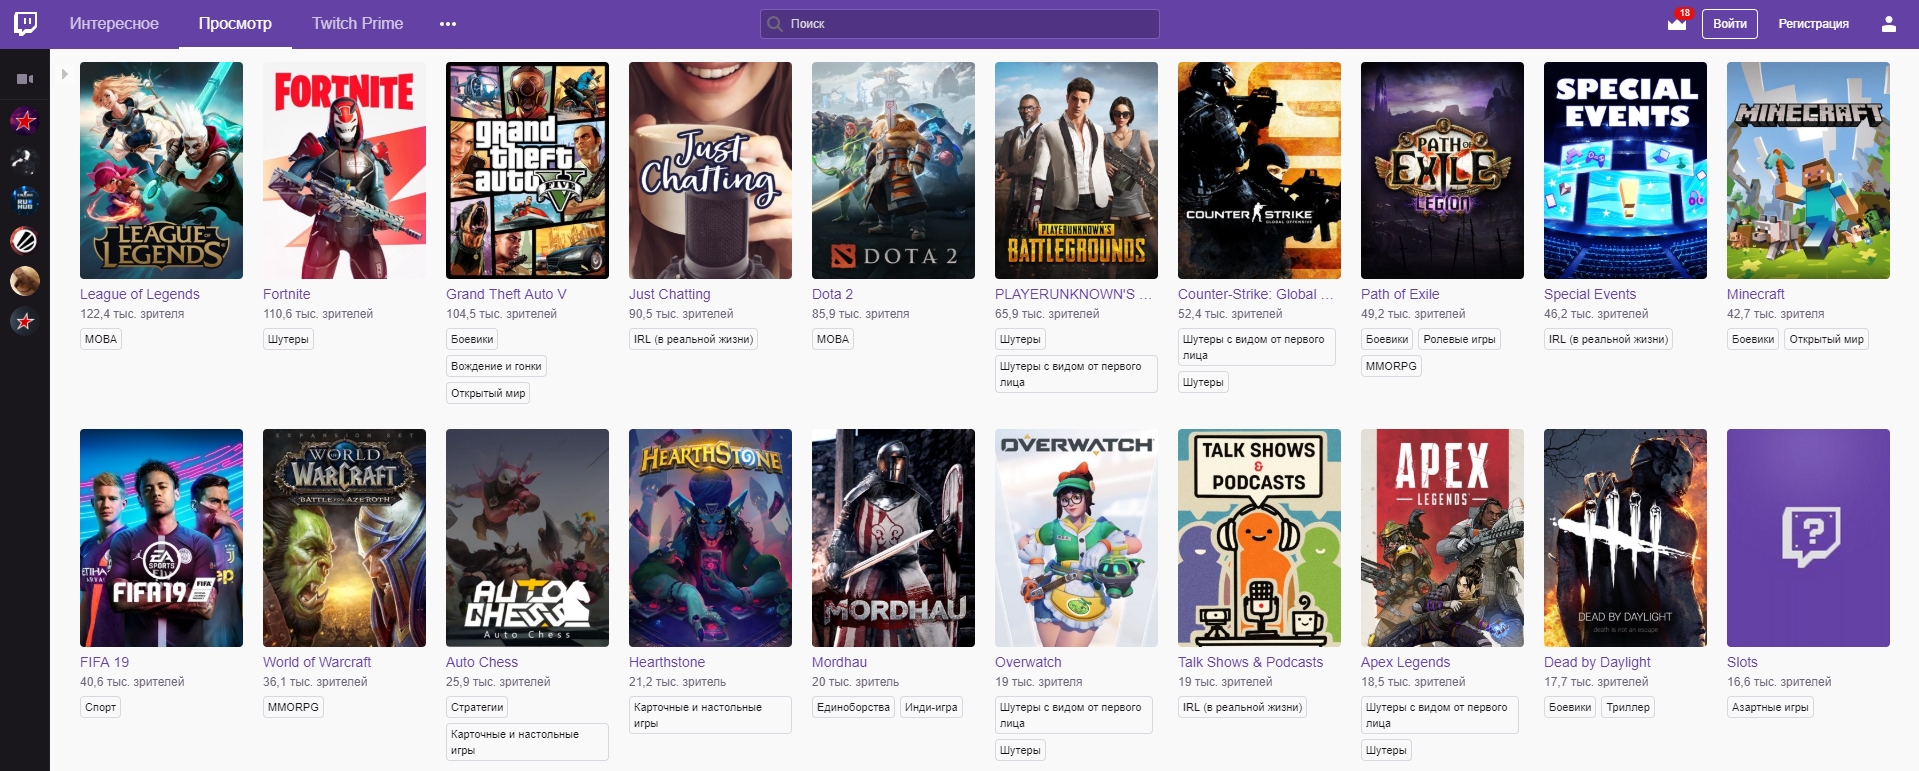Open the Apex Legends cover art
Viewport: 1919px width, 771px height.
click(1442, 538)
